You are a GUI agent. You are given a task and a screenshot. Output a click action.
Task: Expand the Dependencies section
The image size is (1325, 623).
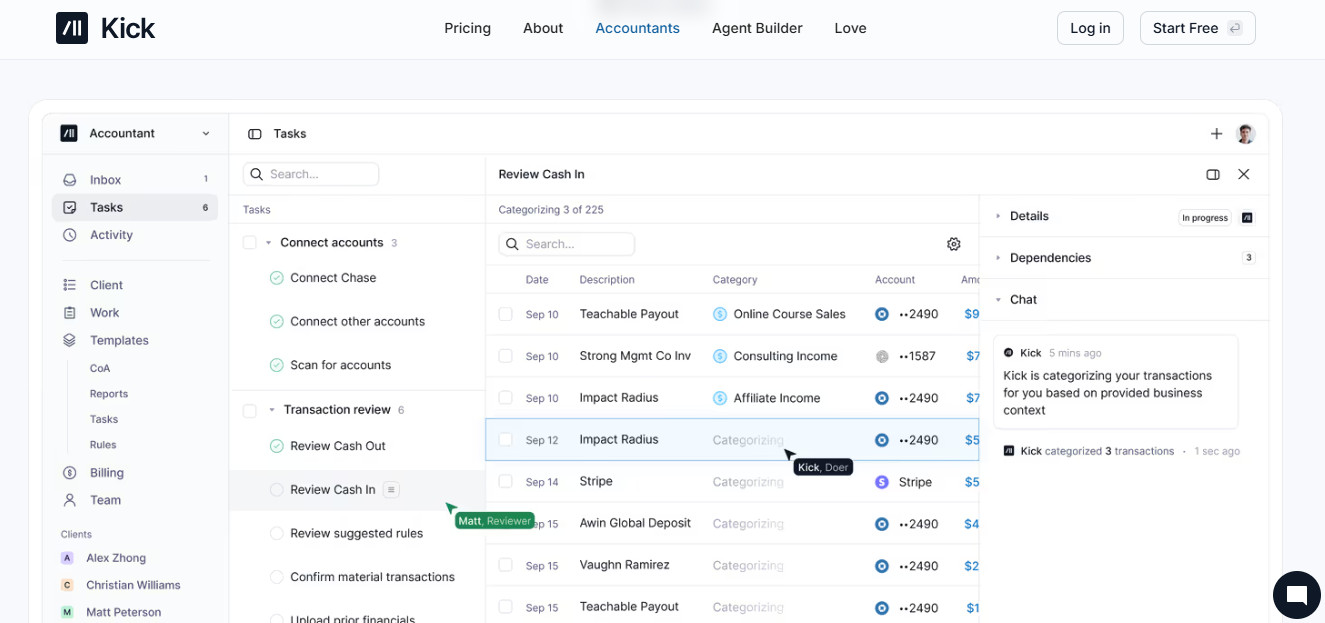pos(998,258)
